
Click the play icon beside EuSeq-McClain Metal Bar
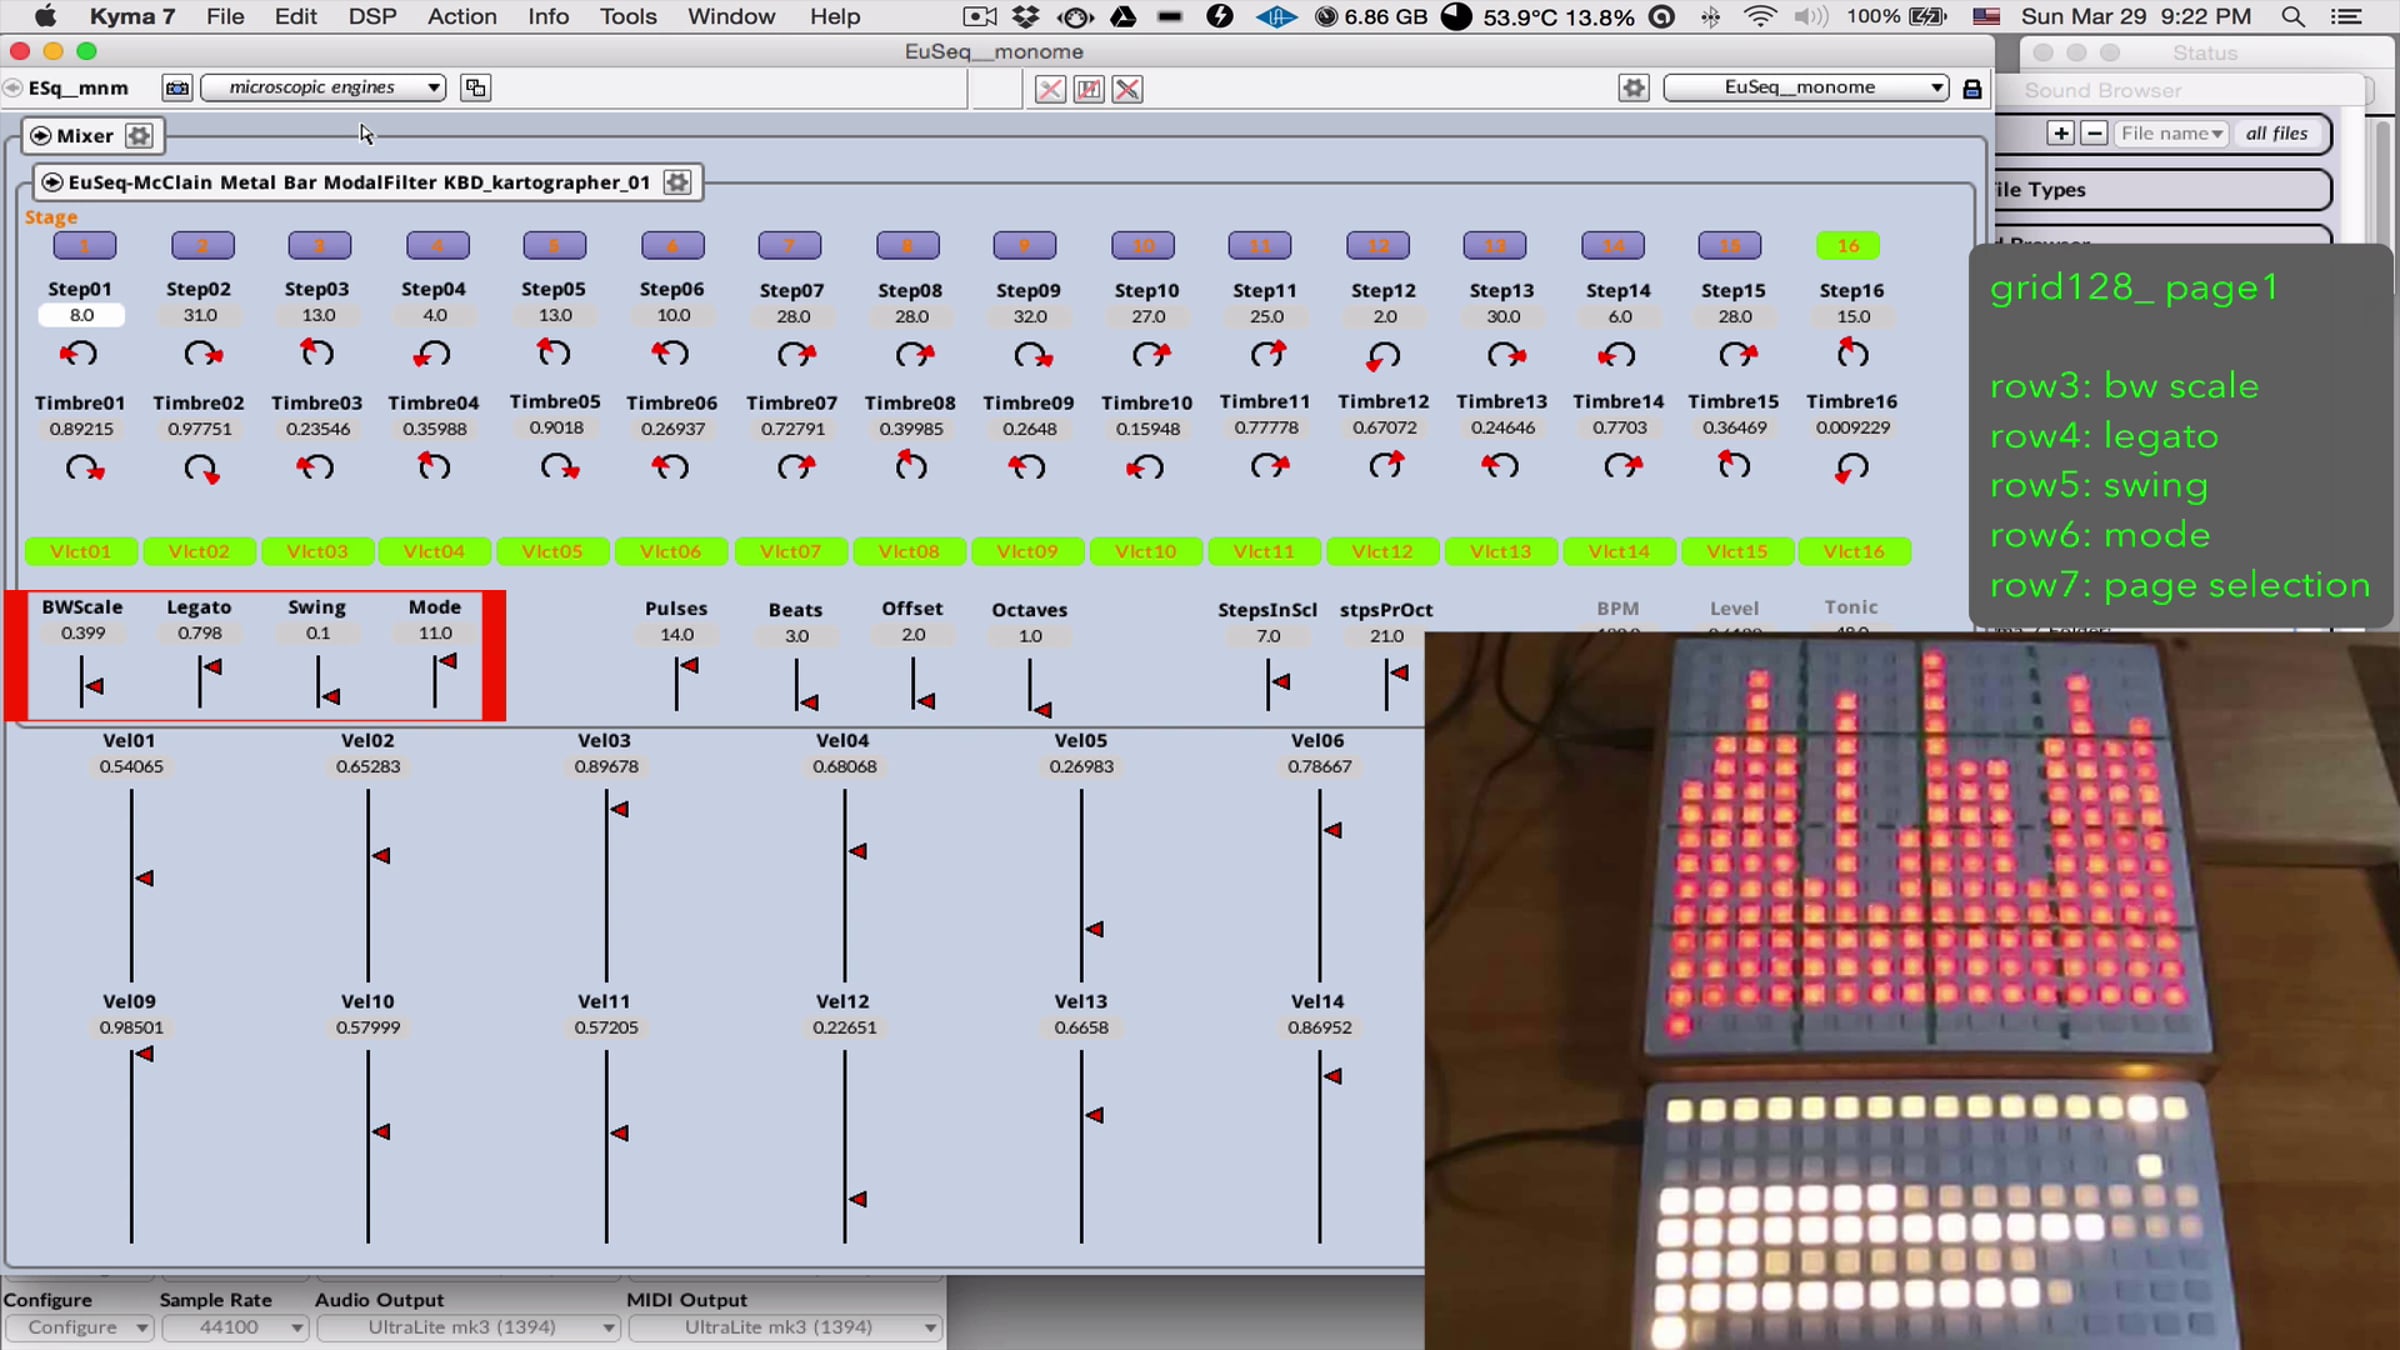52,182
